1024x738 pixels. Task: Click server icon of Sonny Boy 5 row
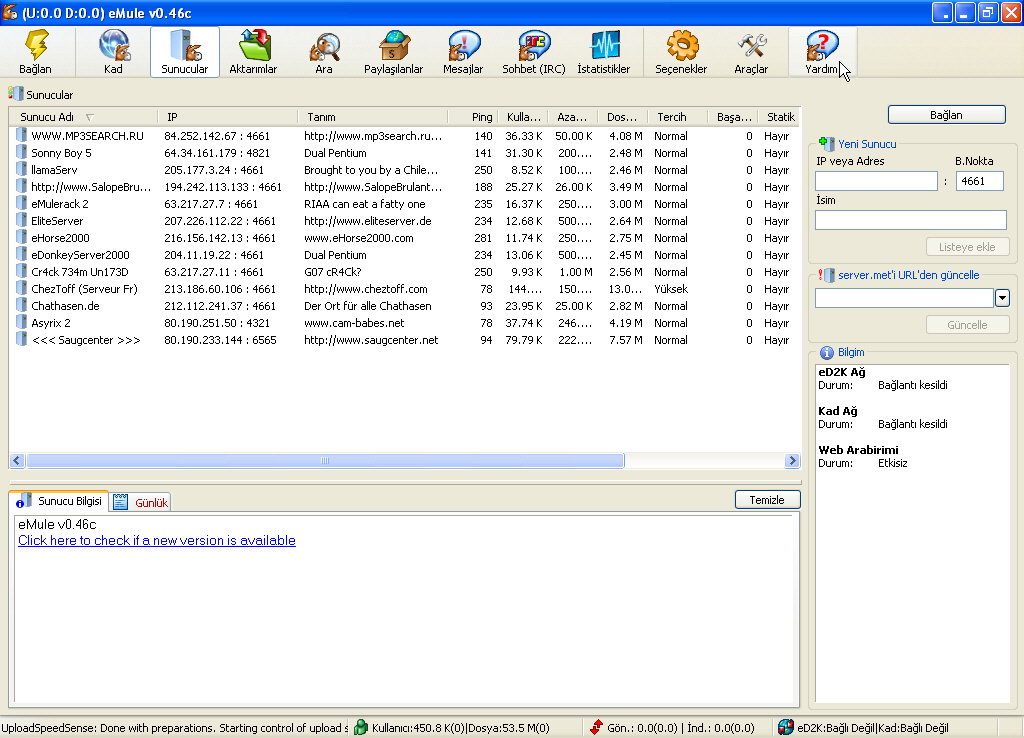pos(22,153)
